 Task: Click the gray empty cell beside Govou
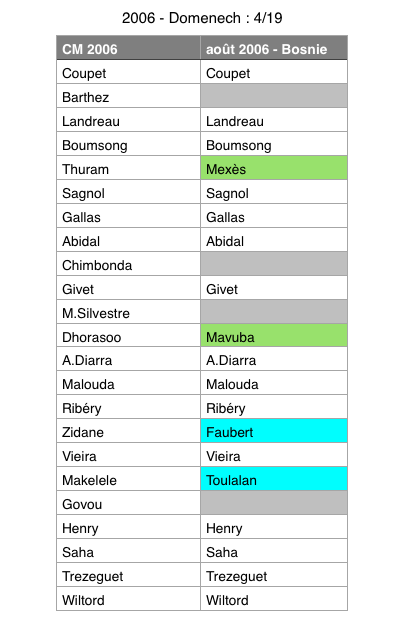[x=274, y=503]
